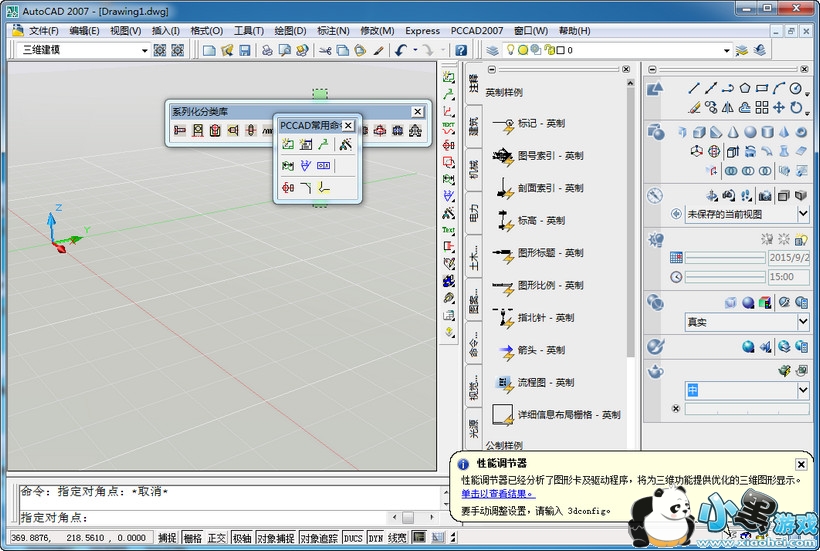Image resolution: width=820 pixels, height=551 pixels.
Task: Click the 单击以查看结果 link
Action: click(x=498, y=494)
